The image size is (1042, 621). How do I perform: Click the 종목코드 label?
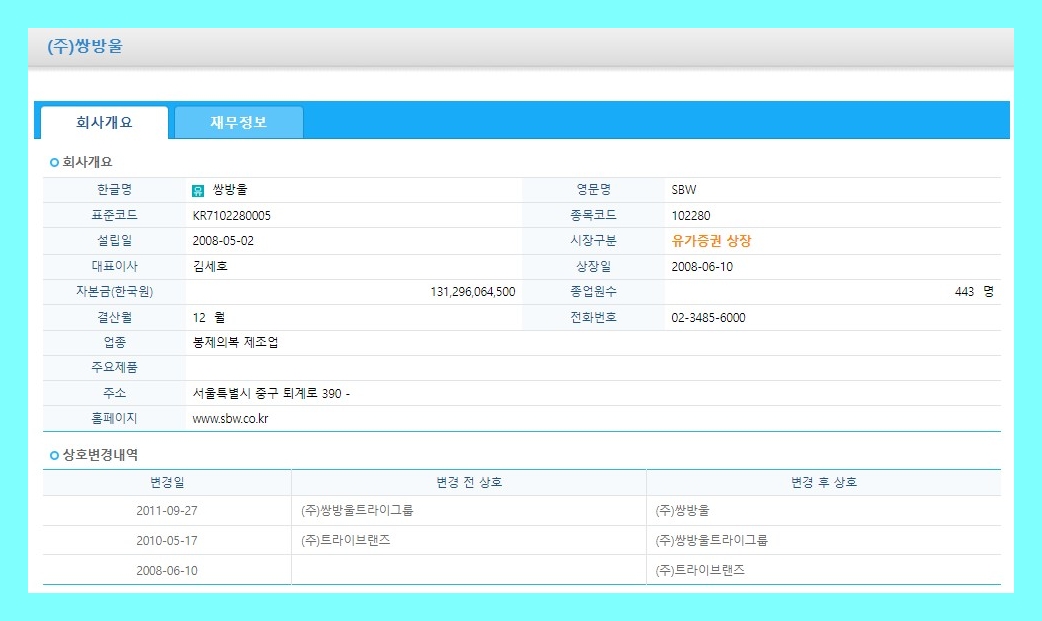(593, 215)
